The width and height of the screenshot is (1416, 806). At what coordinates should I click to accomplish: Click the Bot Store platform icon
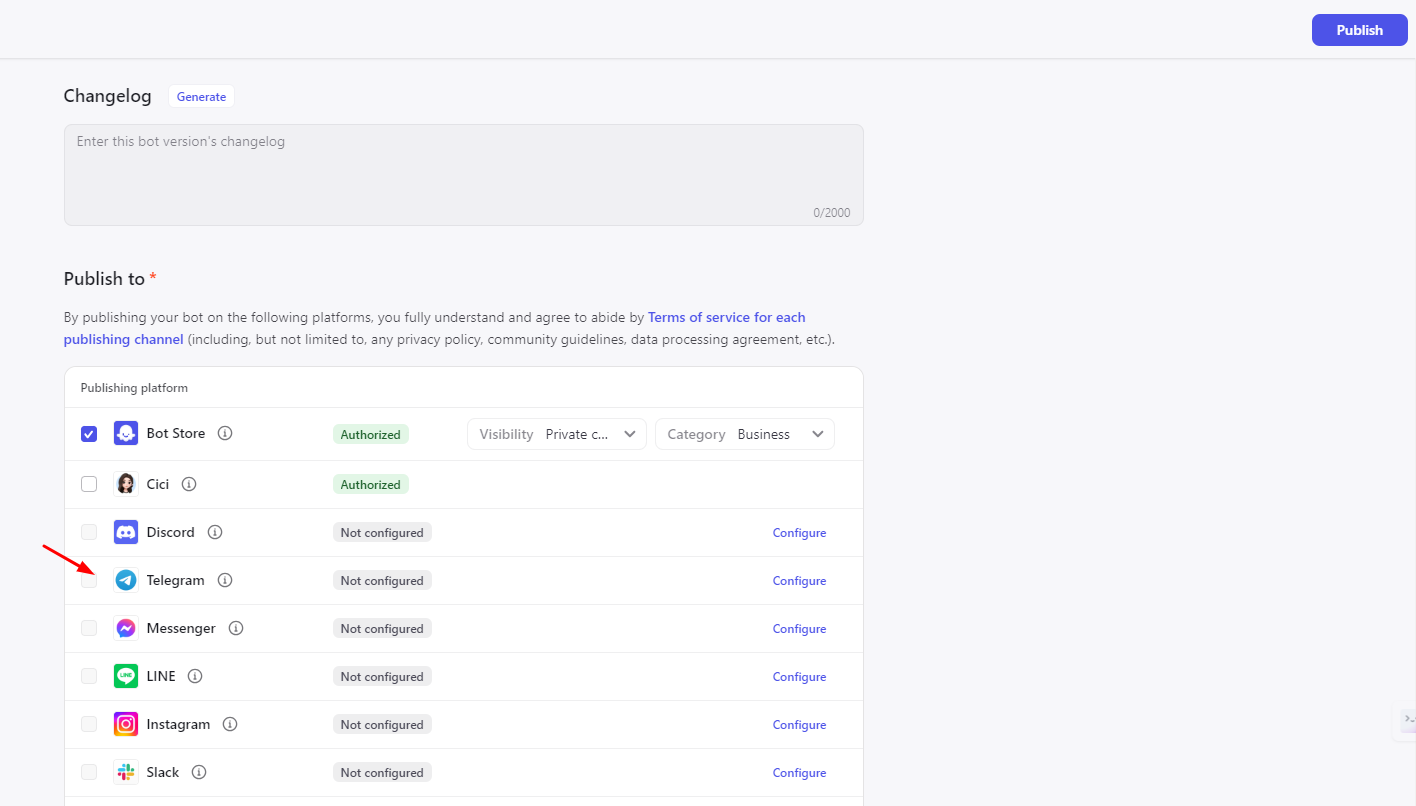tap(126, 433)
